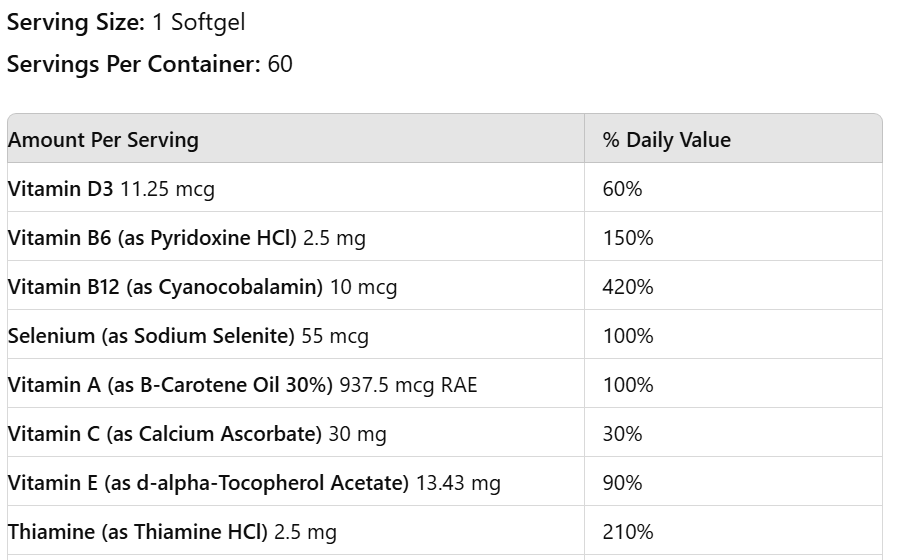This screenshot has height=560, width=911.
Task: Click the Selenium Sodium Selenite cell
Action: pyautogui.click(x=188, y=336)
